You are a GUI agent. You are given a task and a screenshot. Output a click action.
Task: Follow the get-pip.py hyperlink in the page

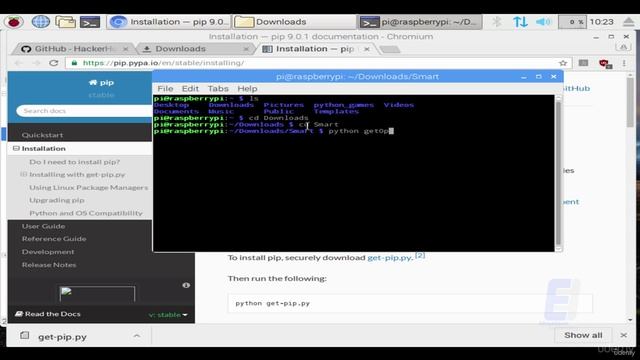click(389, 258)
